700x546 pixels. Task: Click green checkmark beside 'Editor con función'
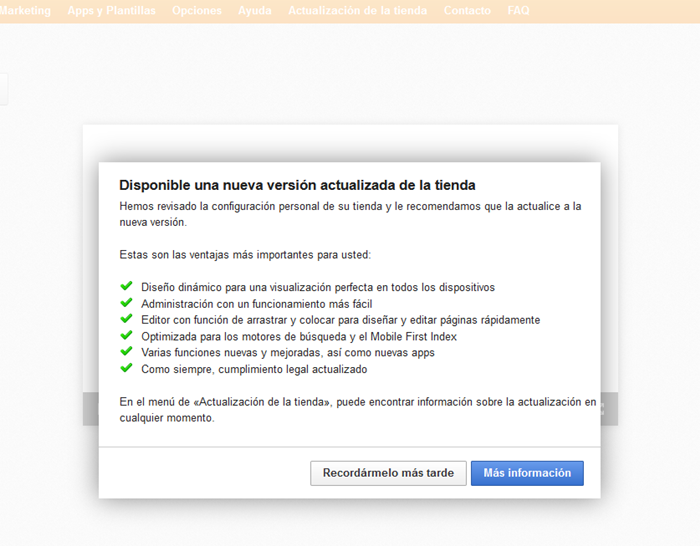[x=126, y=318]
